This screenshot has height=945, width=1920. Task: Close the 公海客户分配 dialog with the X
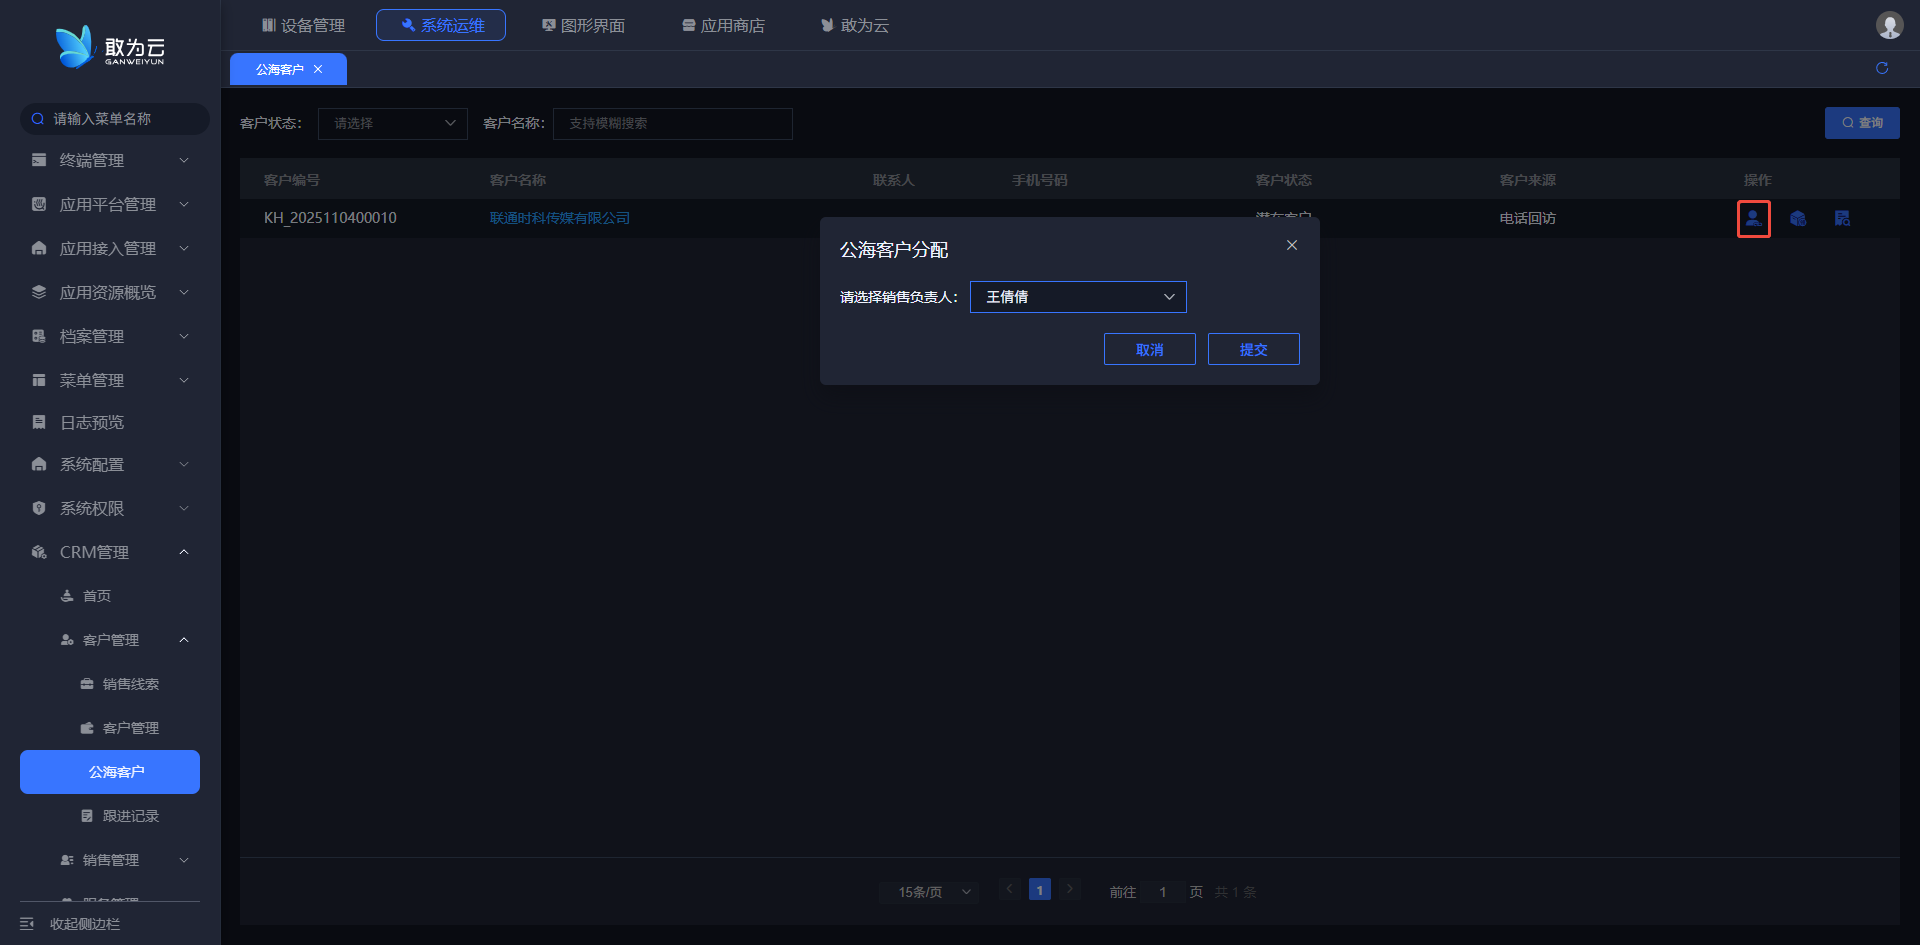(x=1292, y=245)
